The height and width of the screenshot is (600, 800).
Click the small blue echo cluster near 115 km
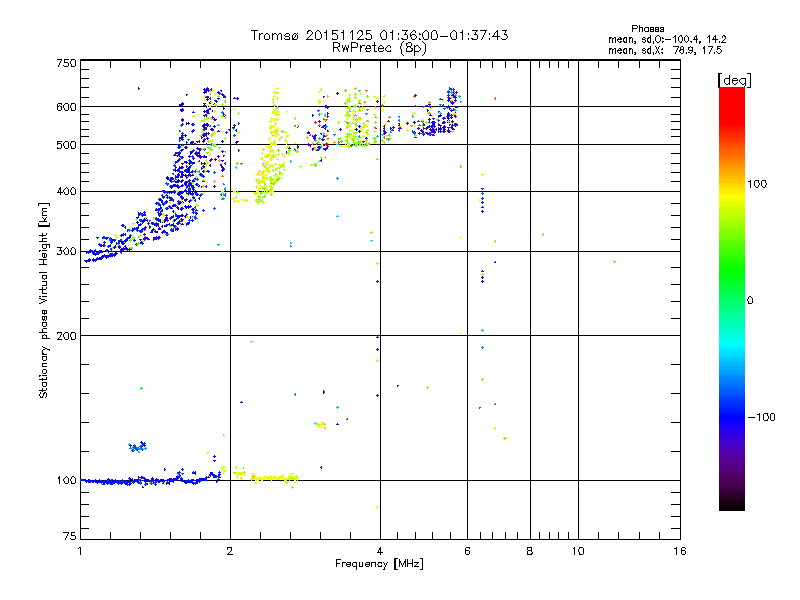point(138,447)
